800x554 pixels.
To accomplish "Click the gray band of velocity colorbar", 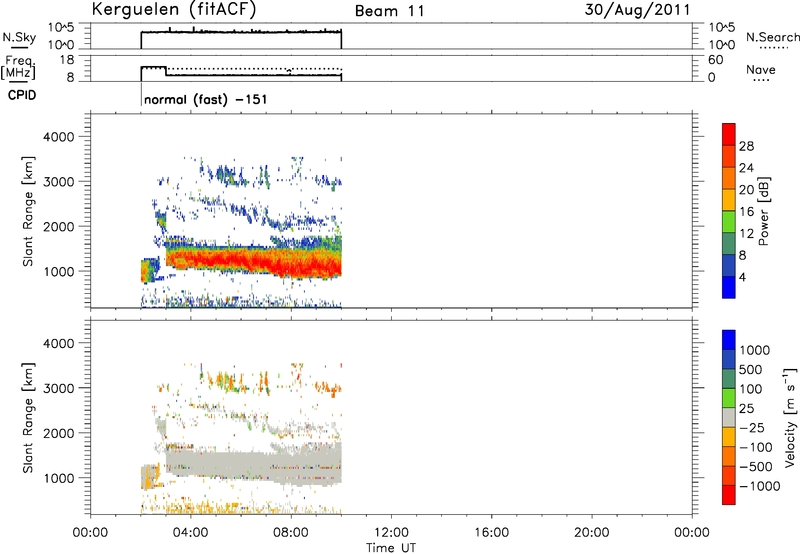I will tap(729, 418).
